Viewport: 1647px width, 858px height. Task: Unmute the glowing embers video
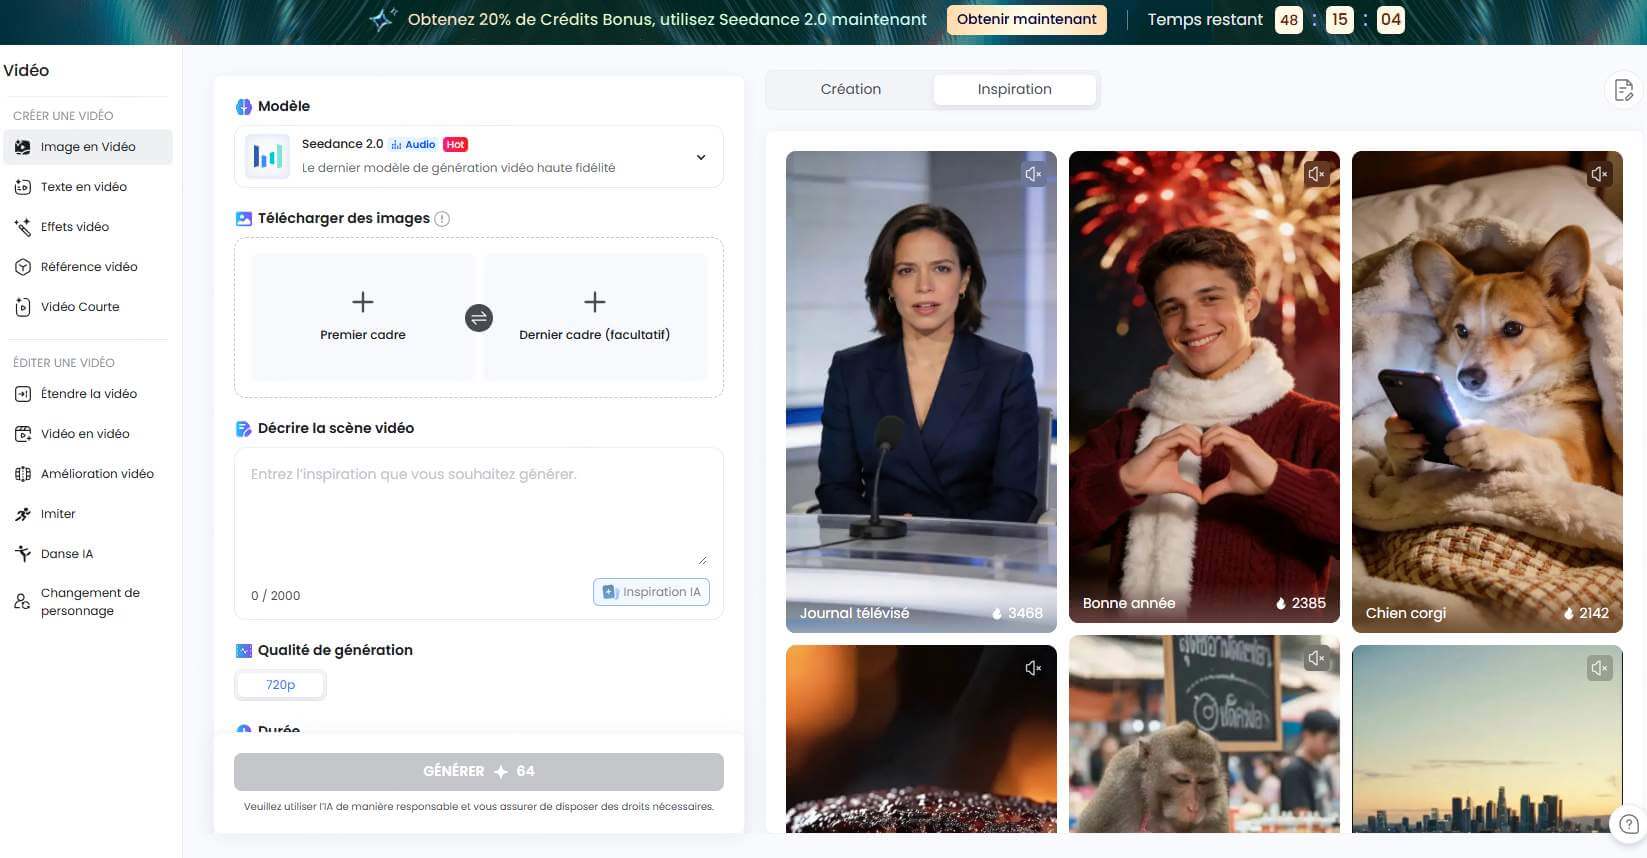(1033, 668)
